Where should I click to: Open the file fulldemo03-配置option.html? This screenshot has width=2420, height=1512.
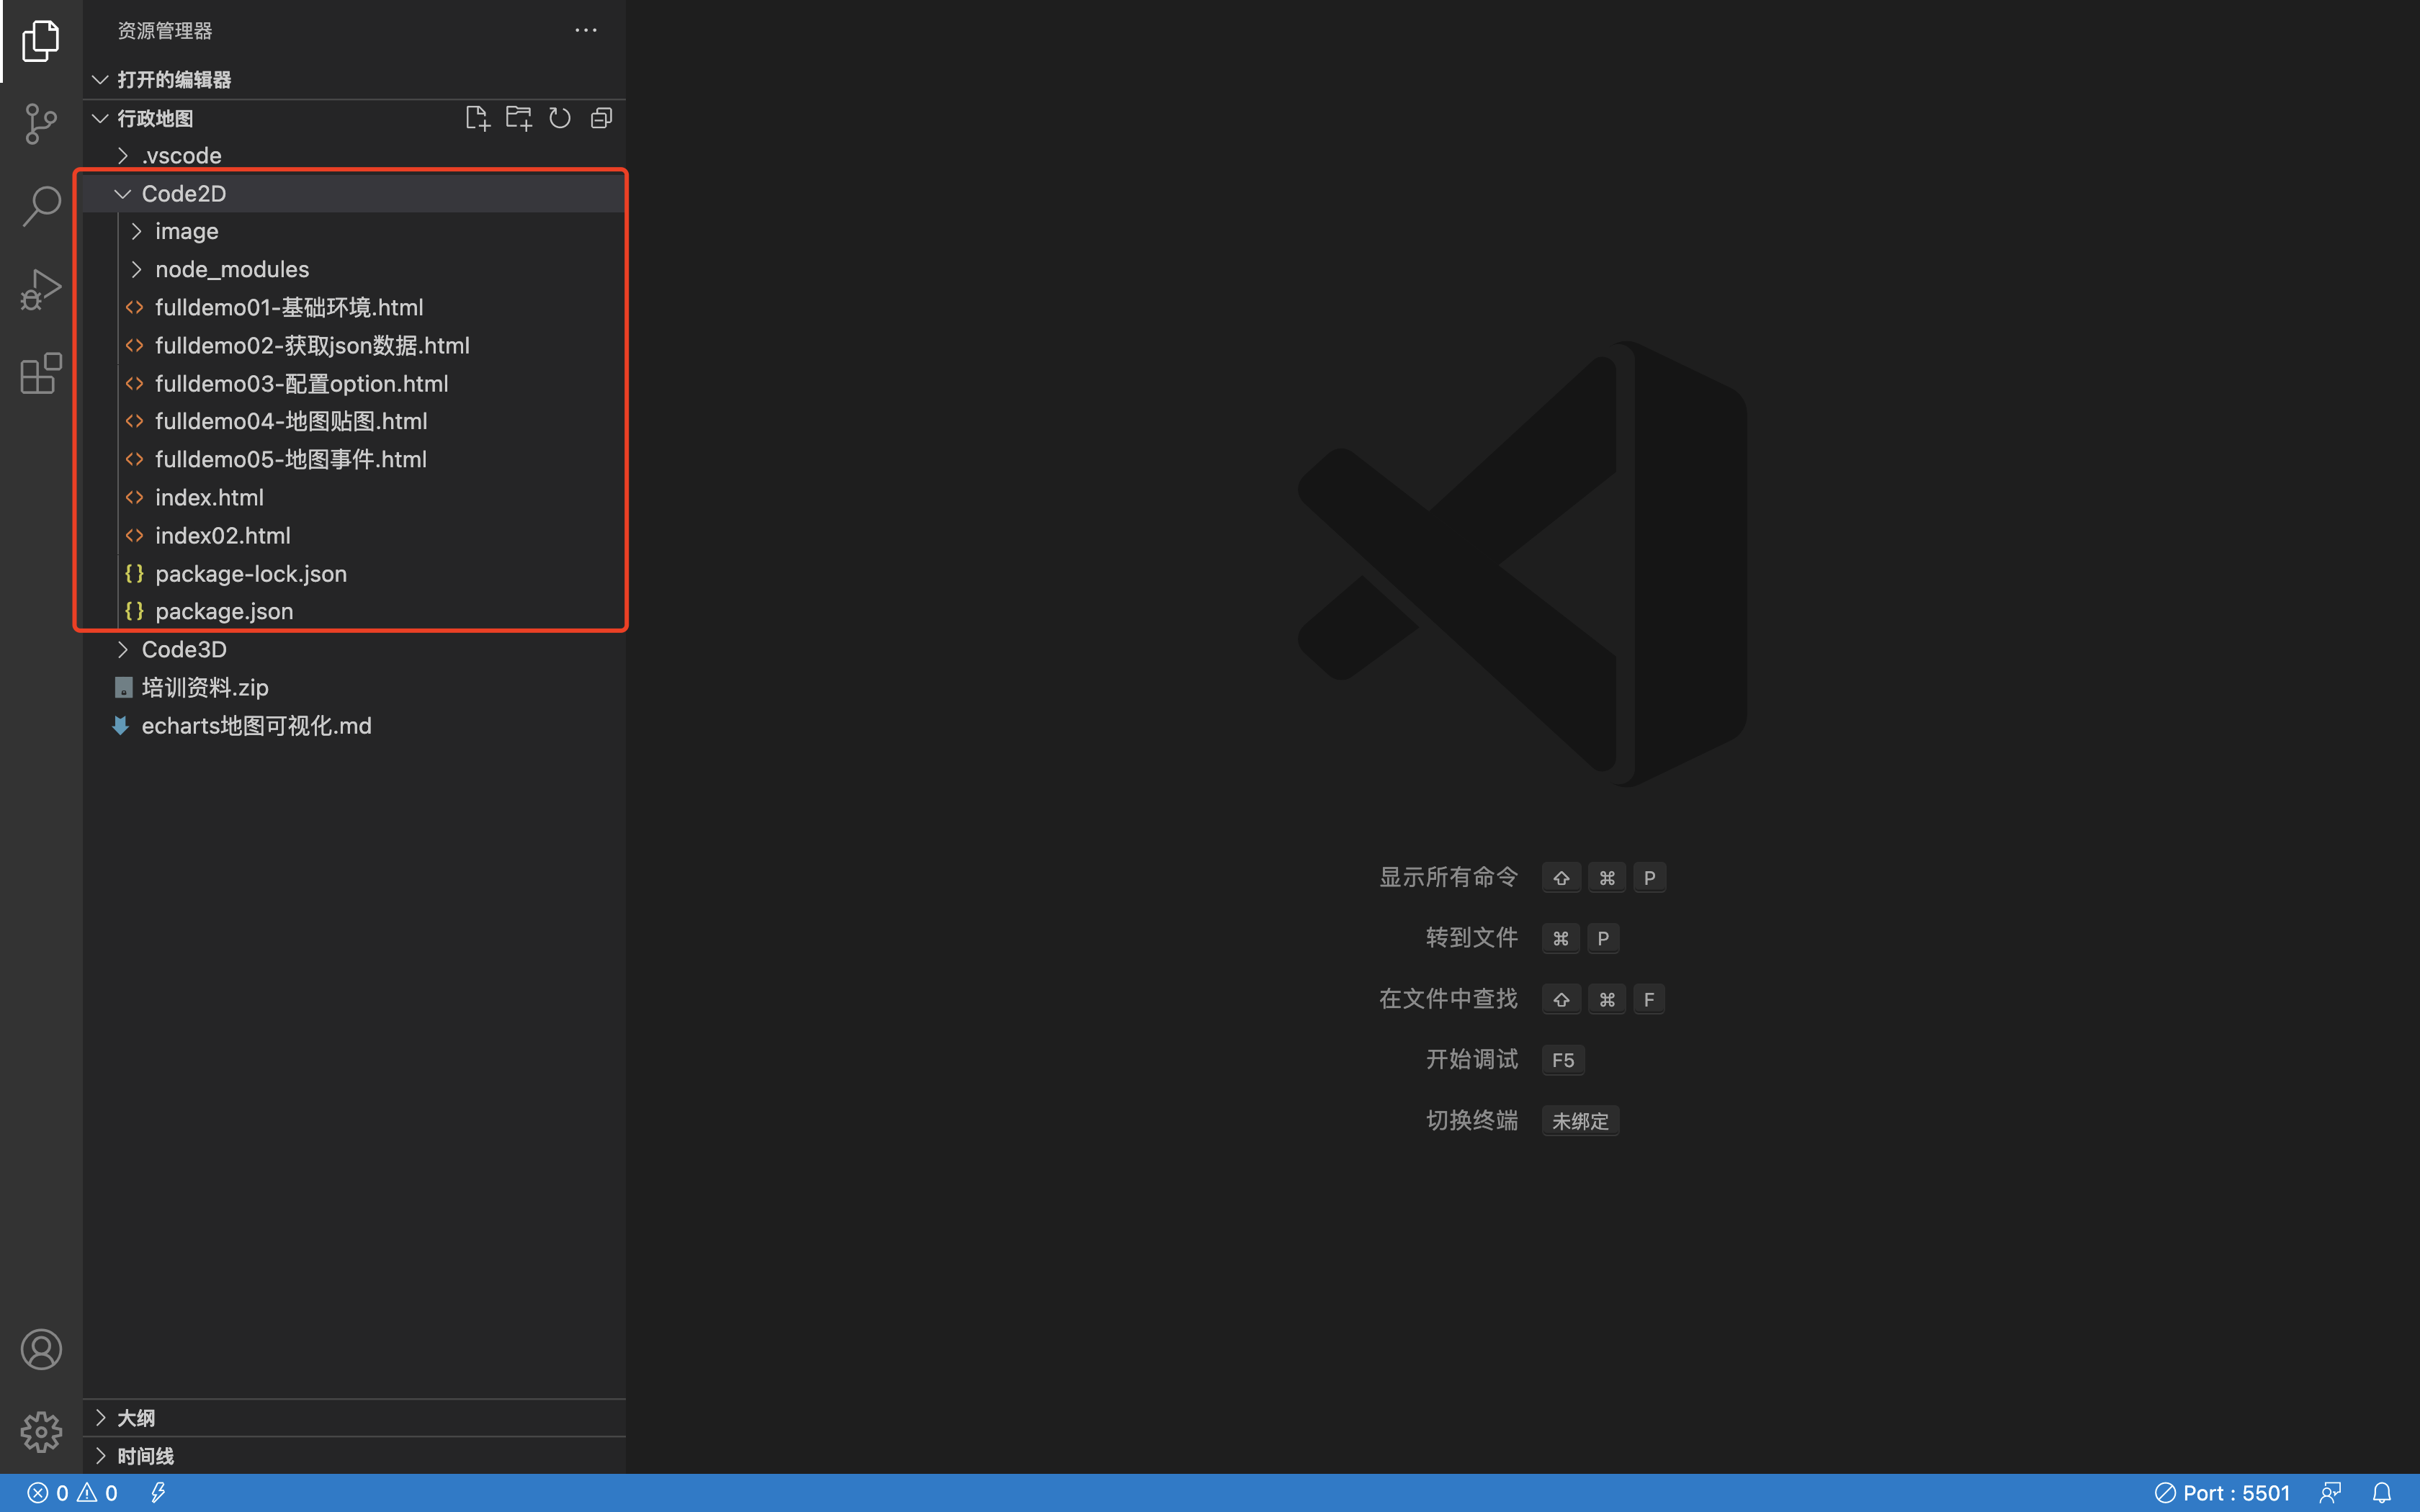[x=301, y=384]
